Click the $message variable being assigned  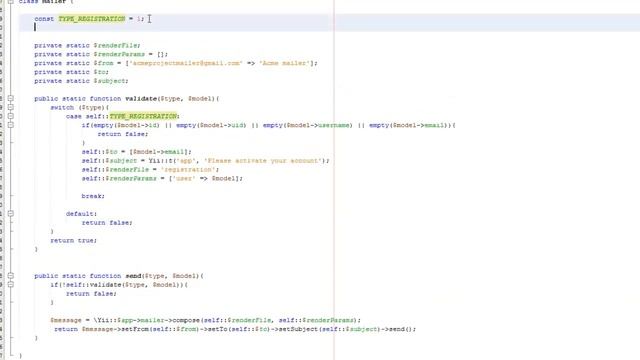coord(65,320)
